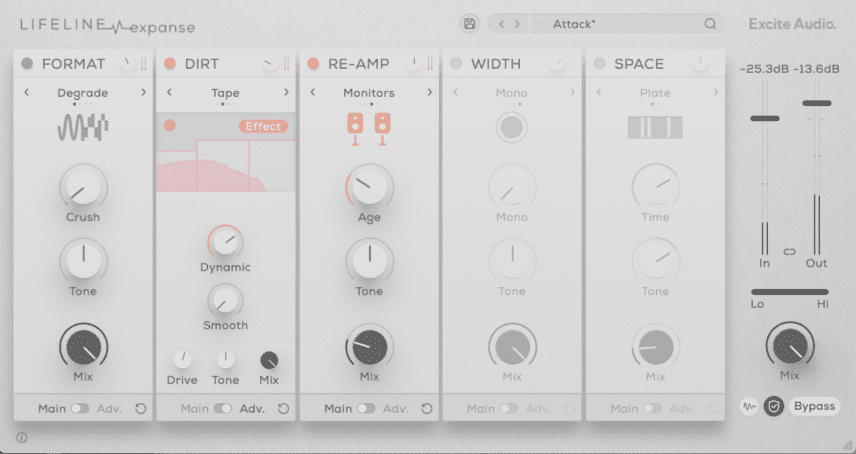Toggle the DIRT Effect section power dot
The image size is (856, 454).
click(x=170, y=126)
